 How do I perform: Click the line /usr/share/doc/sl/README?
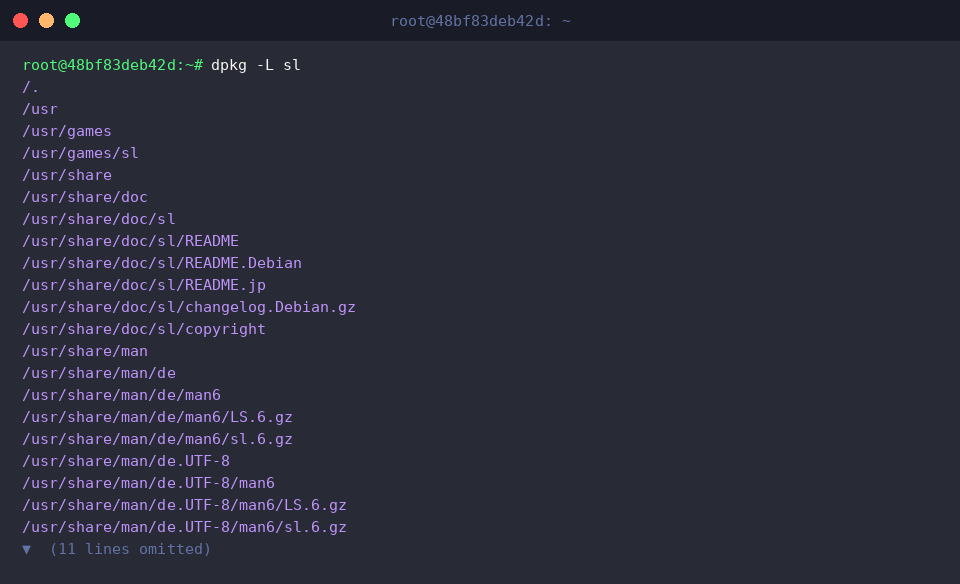coord(130,241)
